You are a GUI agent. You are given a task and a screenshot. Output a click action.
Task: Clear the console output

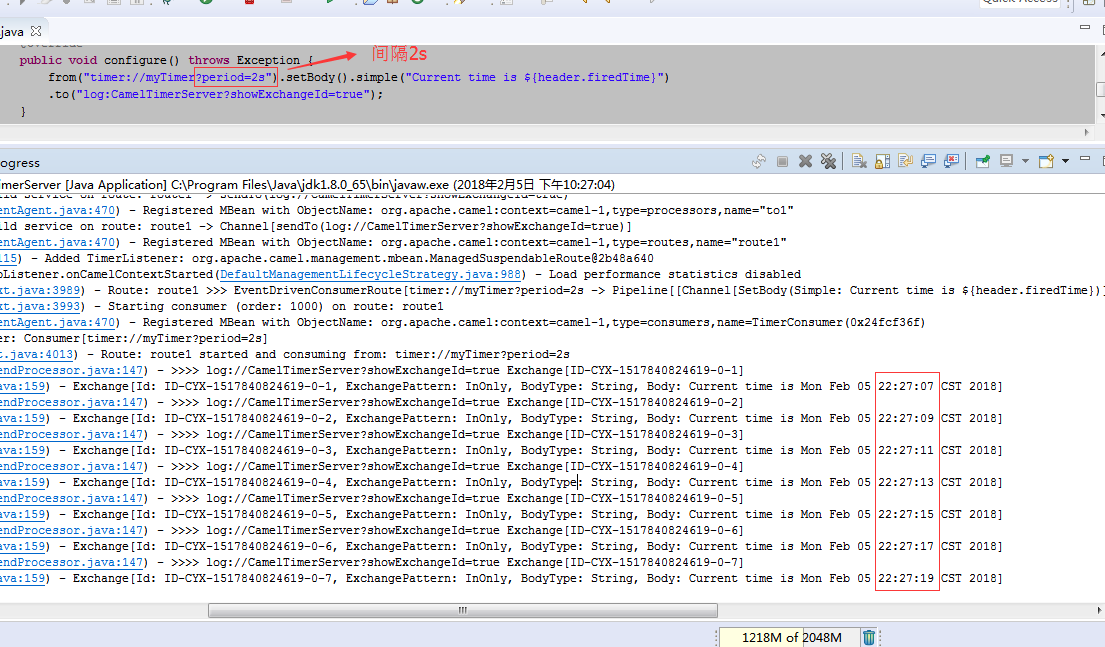click(x=859, y=162)
